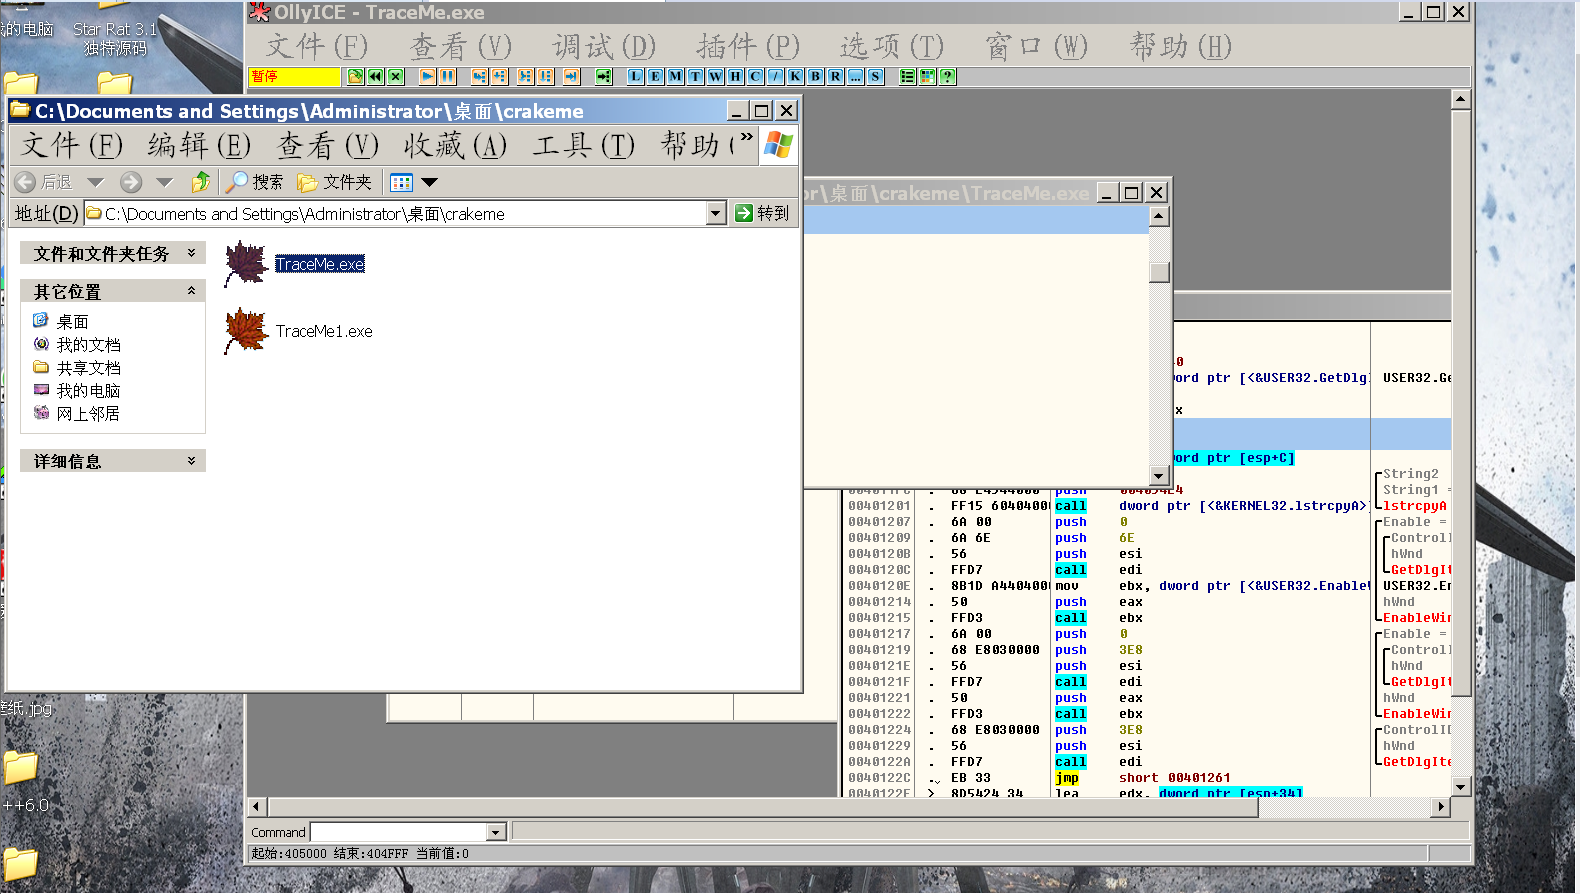
Task: Select TraceMe1.exe file in Explorer
Action: coord(298,331)
